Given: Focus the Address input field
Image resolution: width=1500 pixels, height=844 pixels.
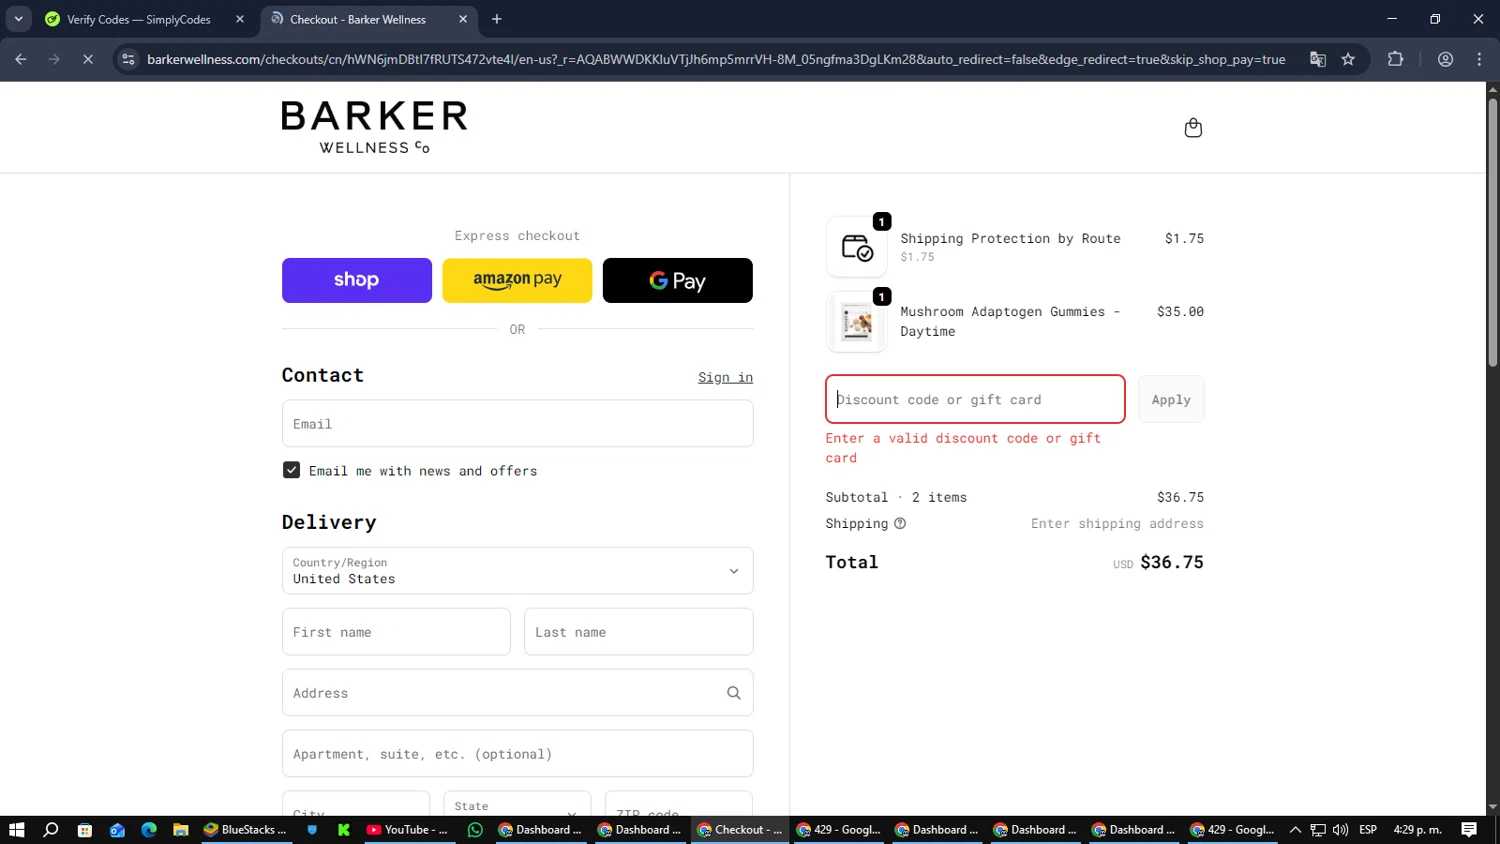Looking at the screenshot, I should click(x=517, y=693).
